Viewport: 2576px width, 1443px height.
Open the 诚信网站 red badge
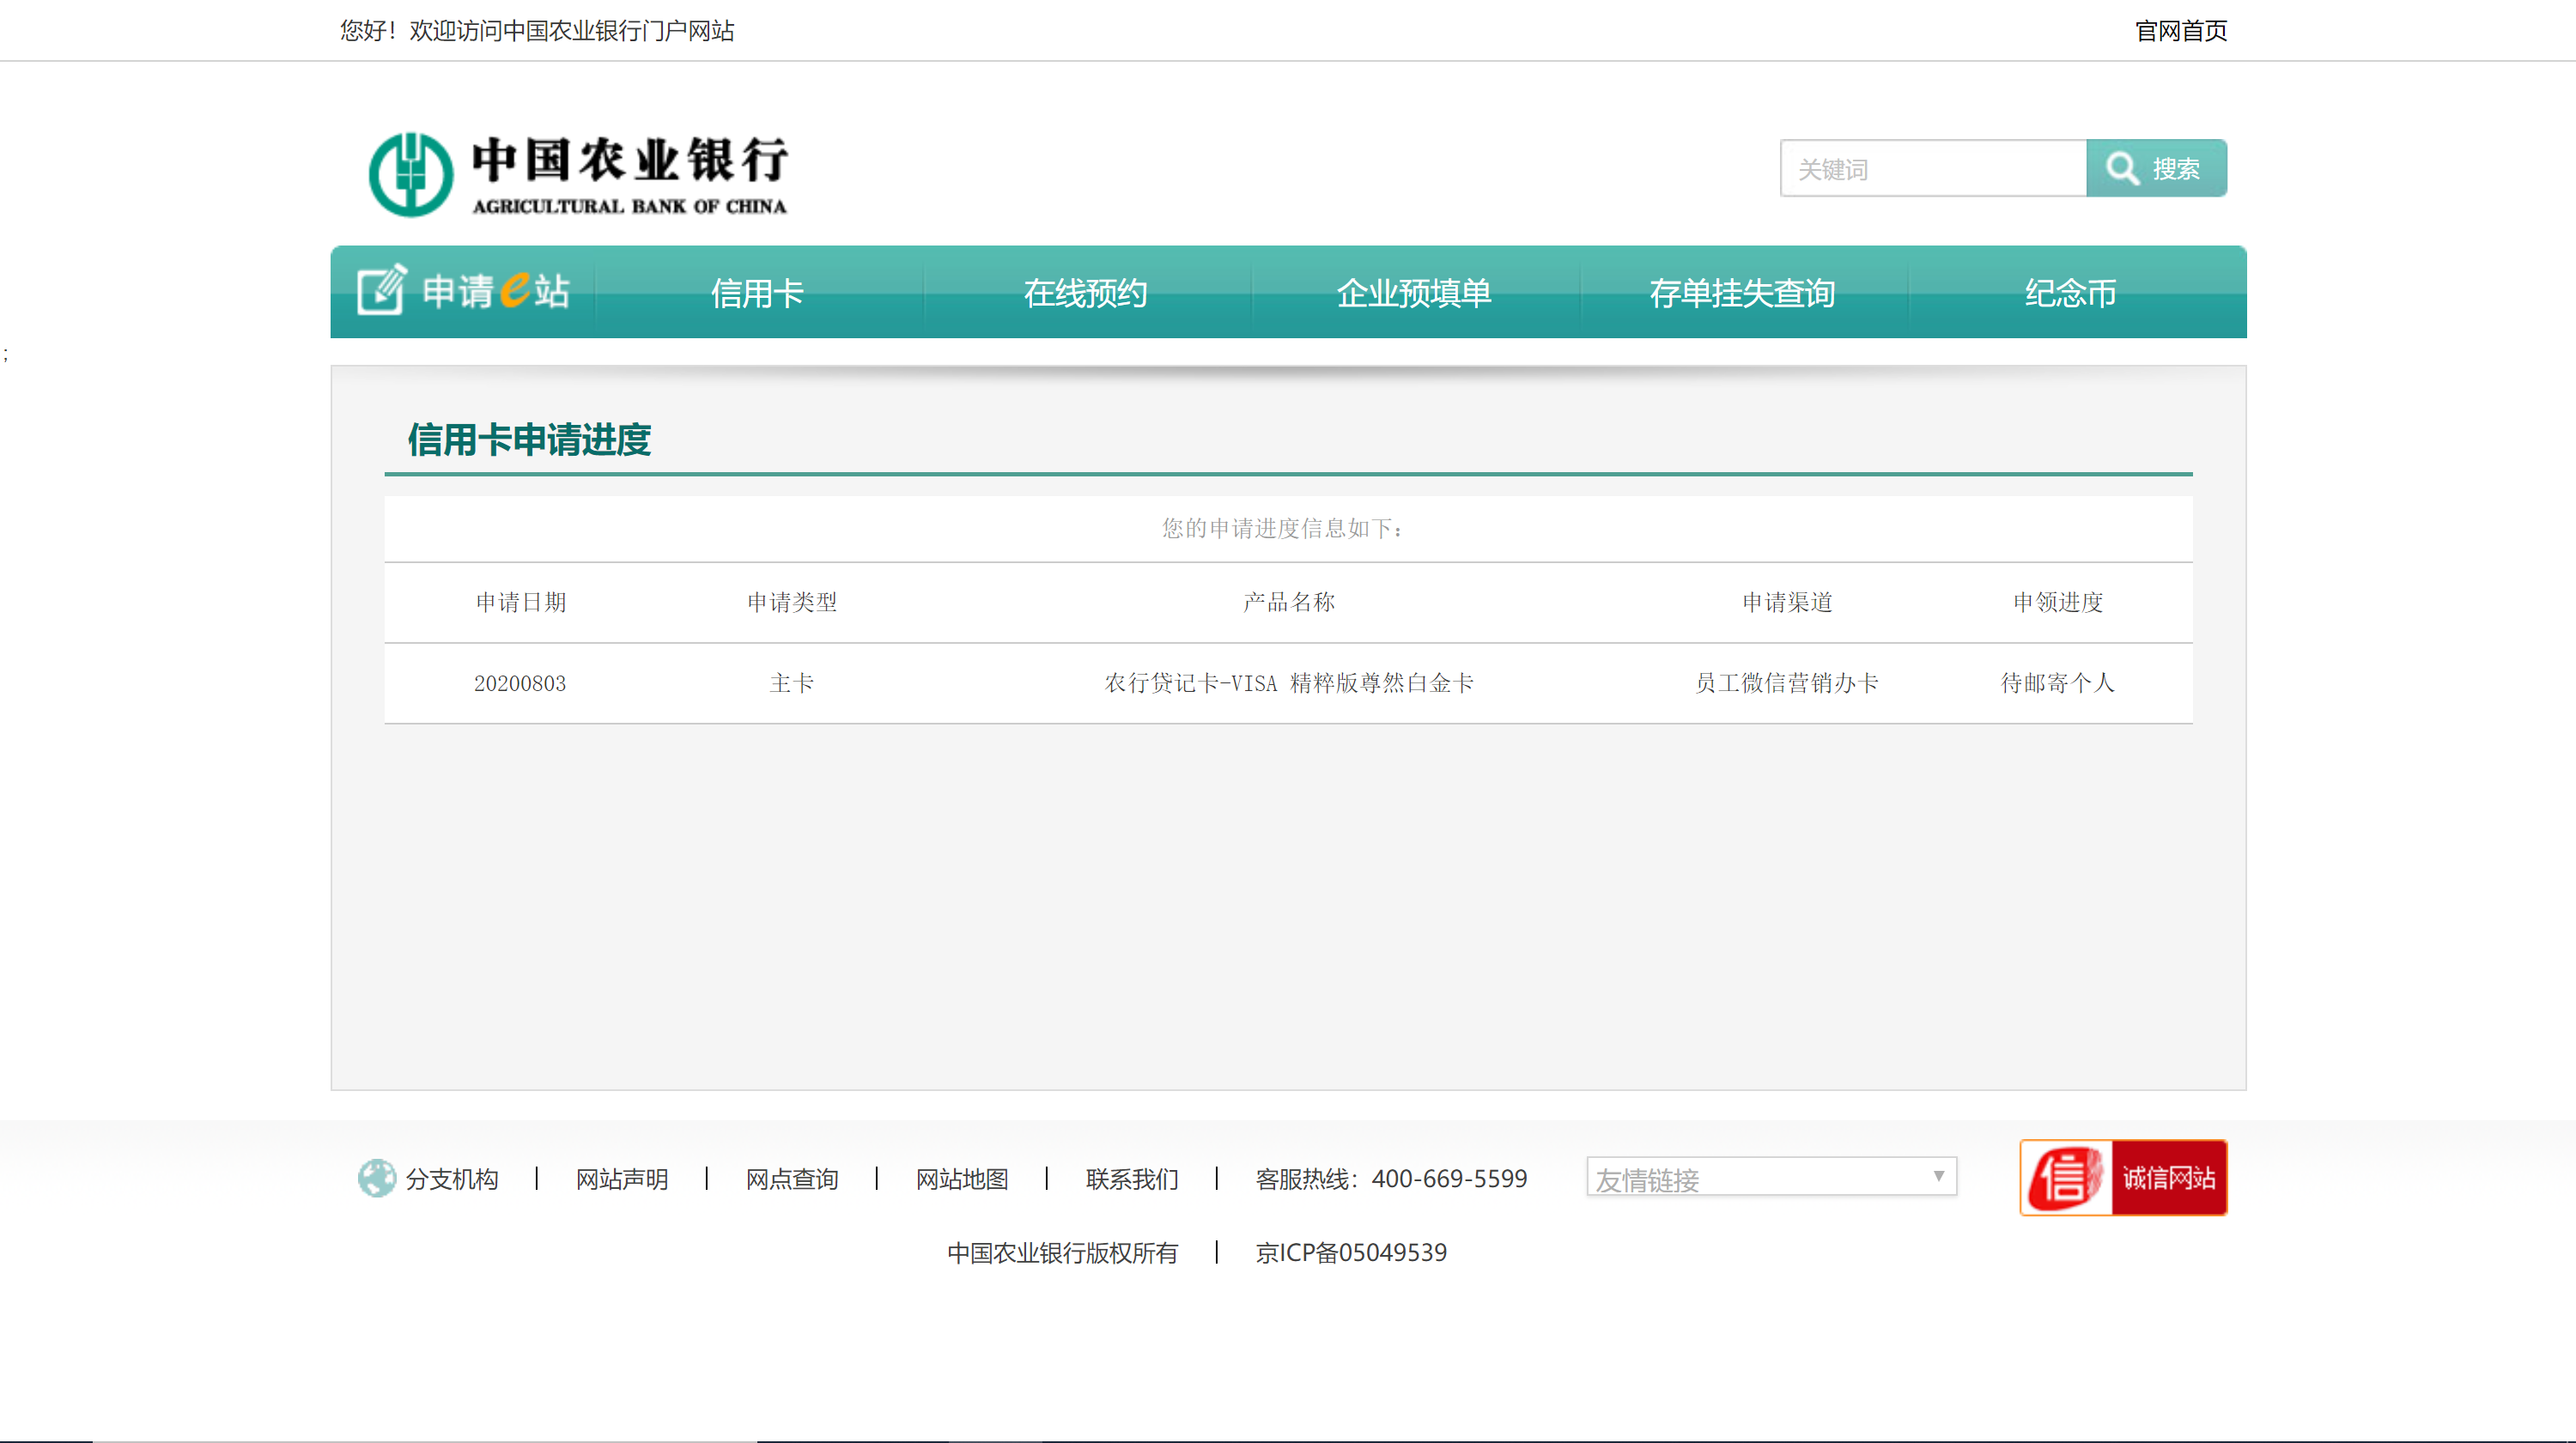tap(2123, 1177)
